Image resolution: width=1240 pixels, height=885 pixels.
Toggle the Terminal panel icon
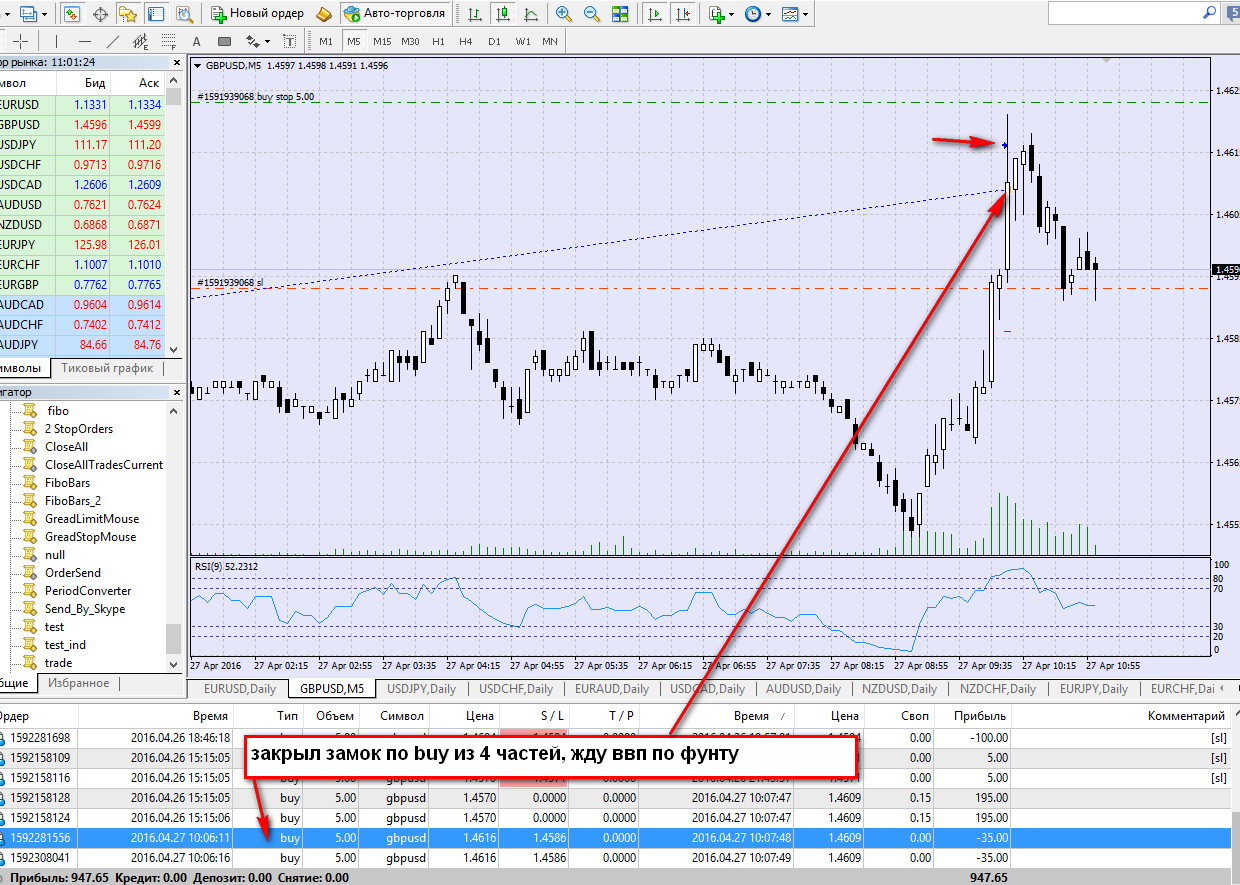pos(154,14)
